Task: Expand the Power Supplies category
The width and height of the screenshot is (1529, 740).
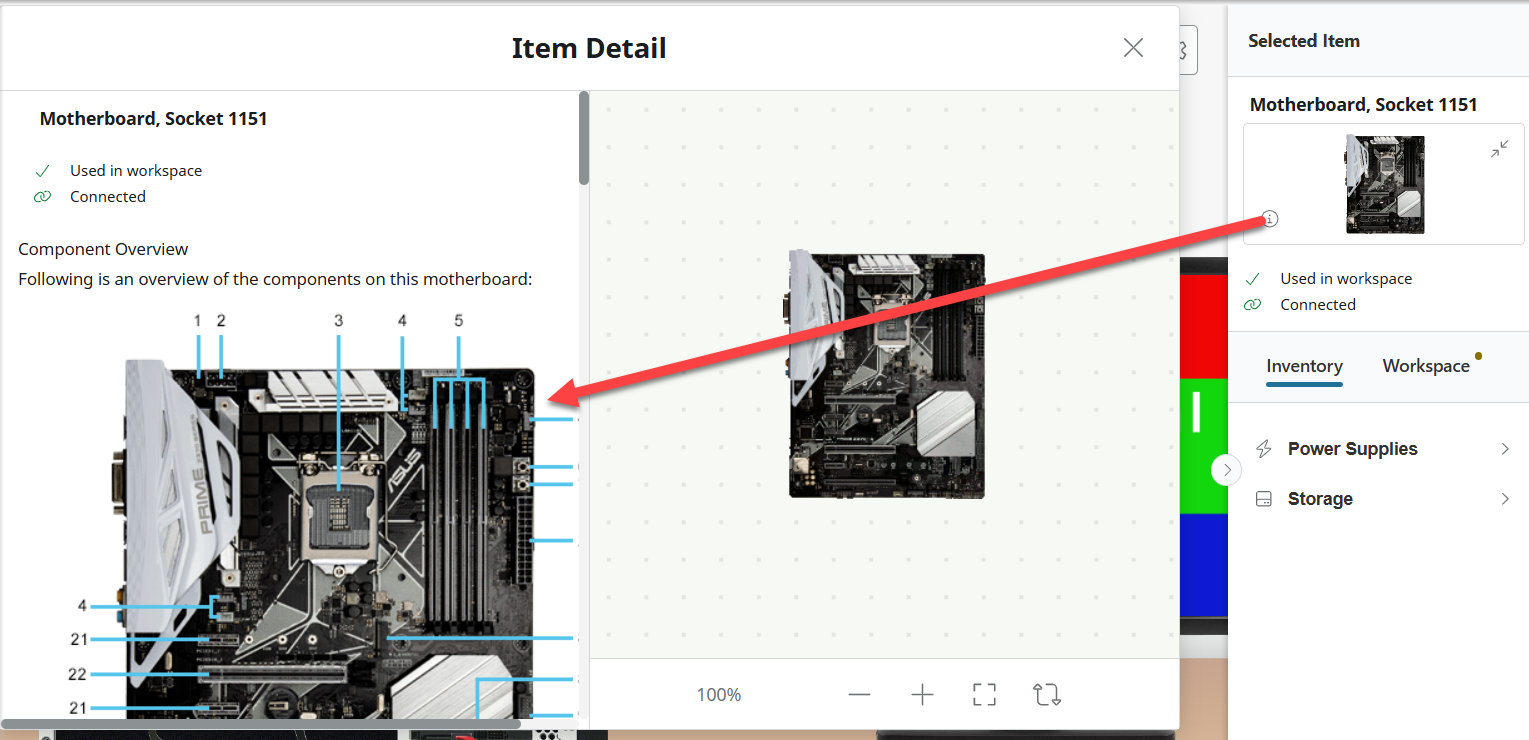Action: (x=1385, y=449)
